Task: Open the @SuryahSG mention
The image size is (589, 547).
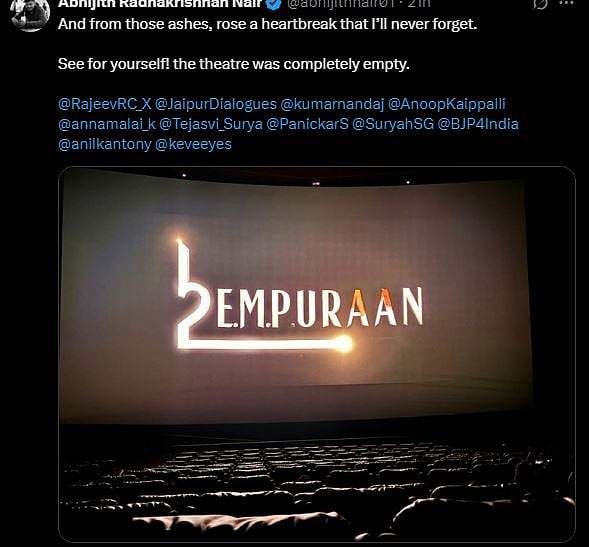Action: point(393,124)
